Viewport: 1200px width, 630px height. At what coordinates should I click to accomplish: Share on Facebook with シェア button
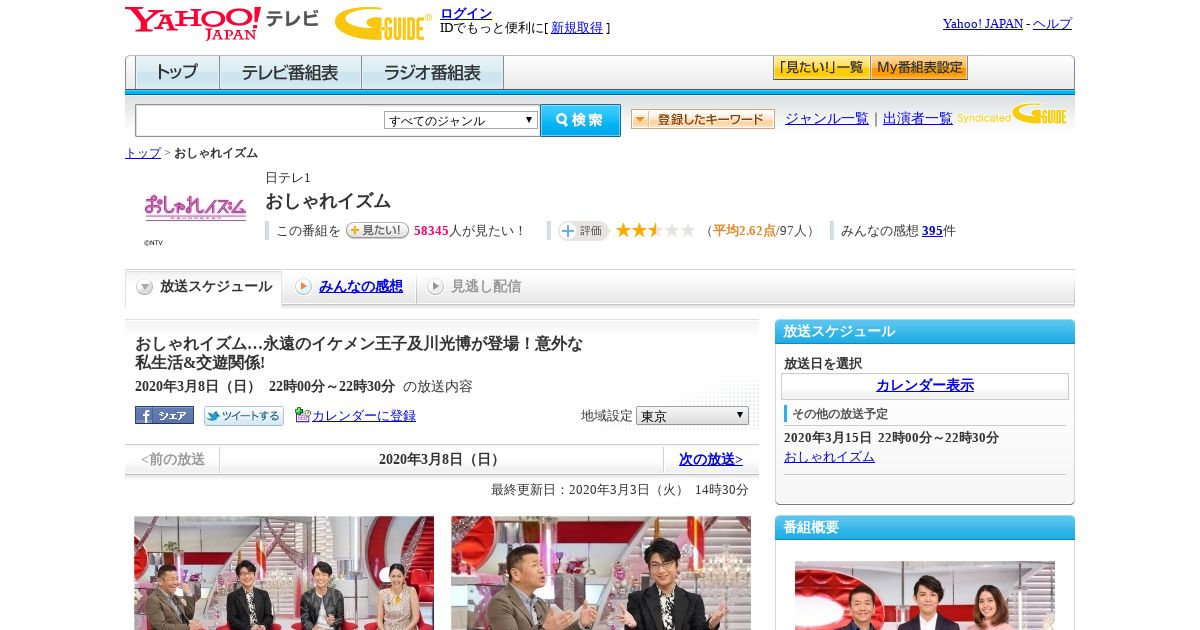click(x=164, y=415)
